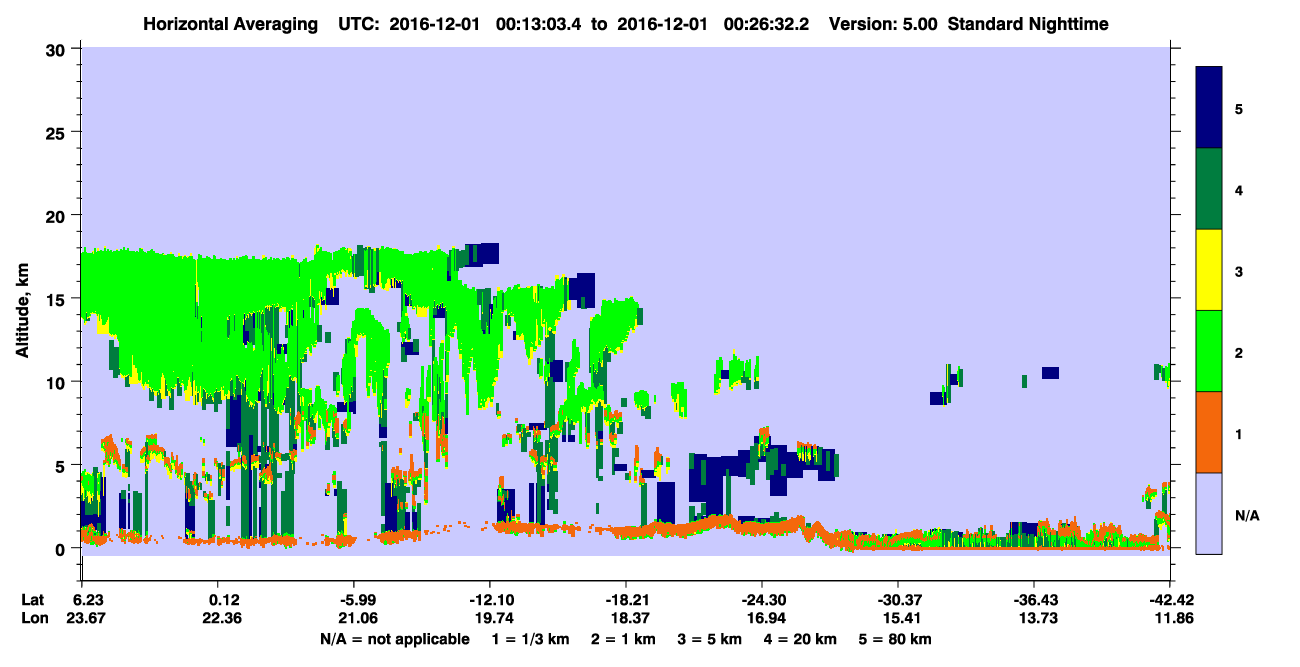Select the bright green 1 km legend swatch
1300x667 pixels.
pyautogui.click(x=1209, y=351)
